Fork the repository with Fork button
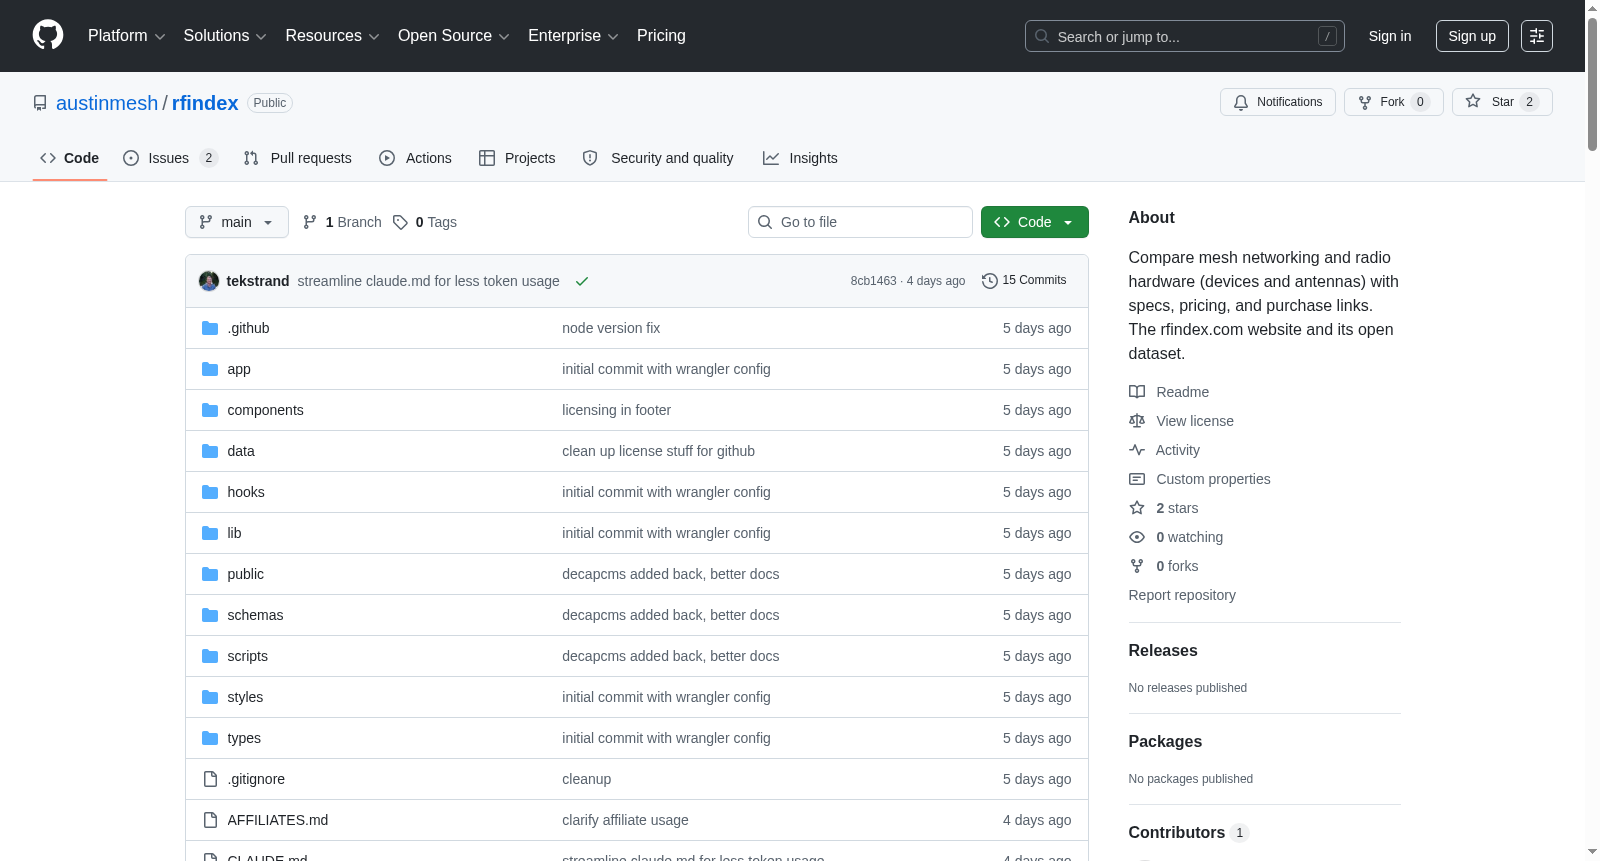This screenshot has height=861, width=1600. click(x=1393, y=102)
